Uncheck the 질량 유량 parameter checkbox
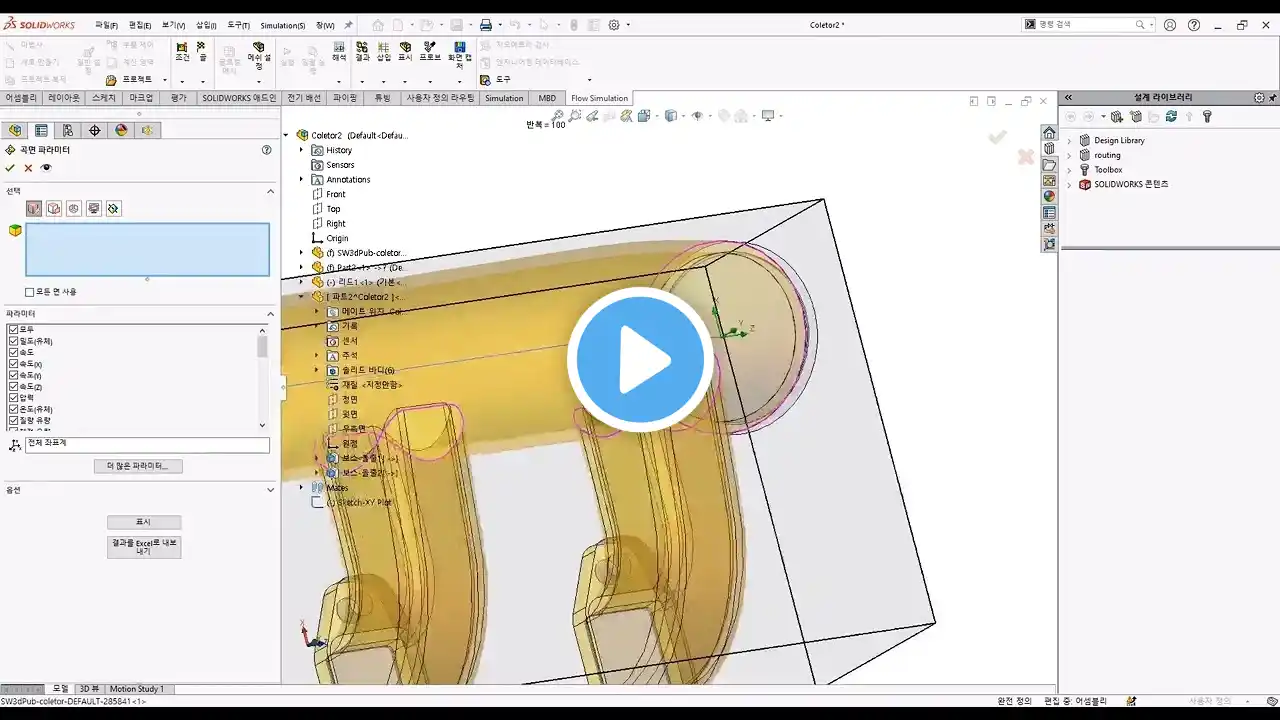The width and height of the screenshot is (1280, 720). pos(13,421)
